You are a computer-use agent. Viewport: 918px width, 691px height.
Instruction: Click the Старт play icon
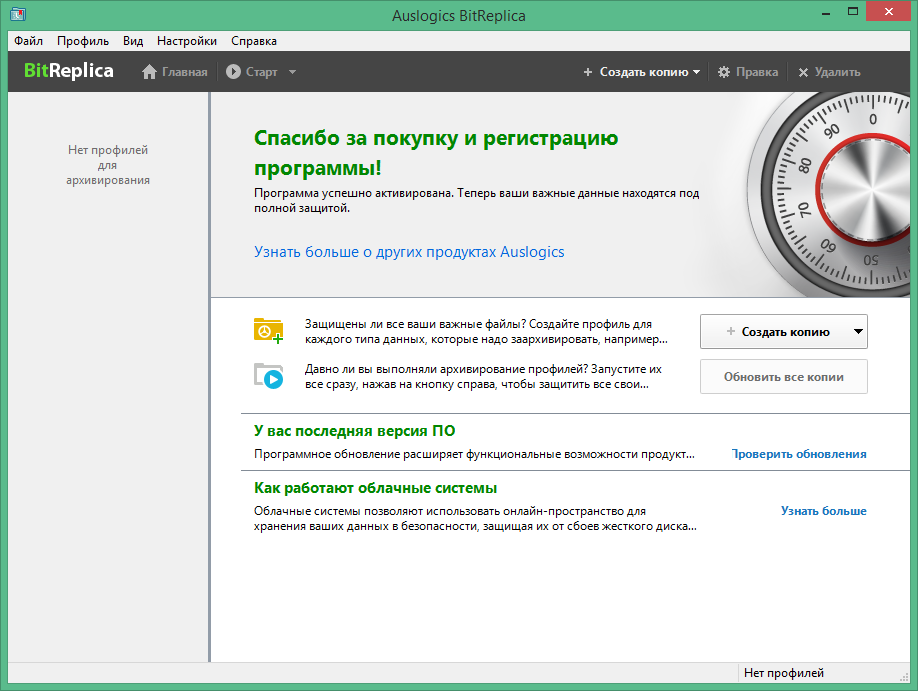pos(233,72)
